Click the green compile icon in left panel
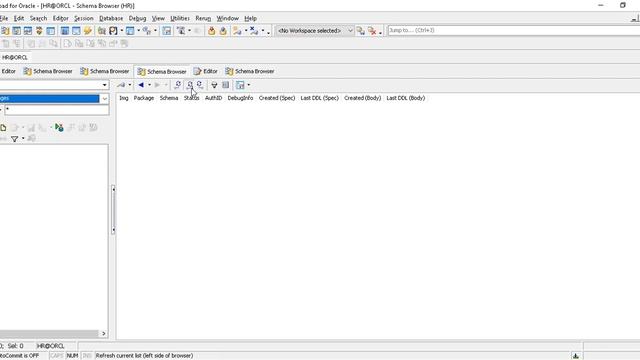Screen dimensions: 640x360 pyautogui.click(x=59, y=128)
